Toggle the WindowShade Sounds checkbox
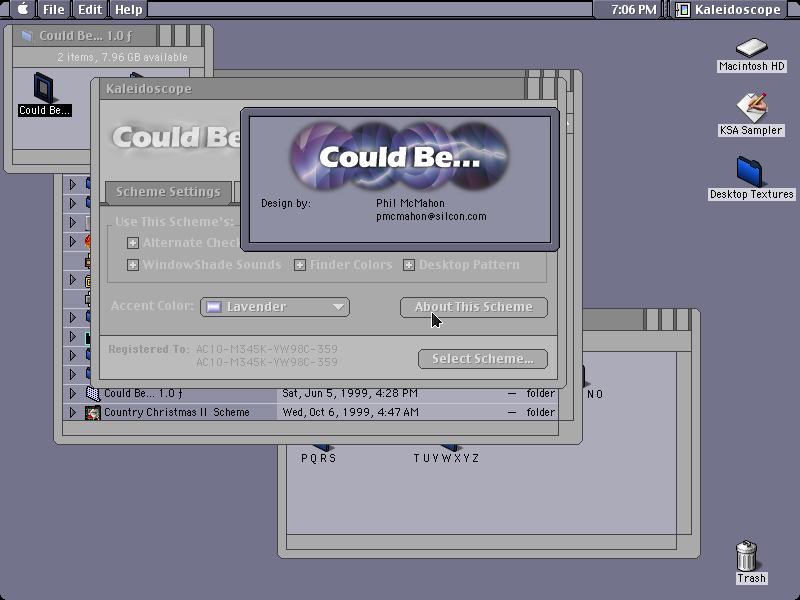Screen dimensions: 800x600 pos(133,265)
